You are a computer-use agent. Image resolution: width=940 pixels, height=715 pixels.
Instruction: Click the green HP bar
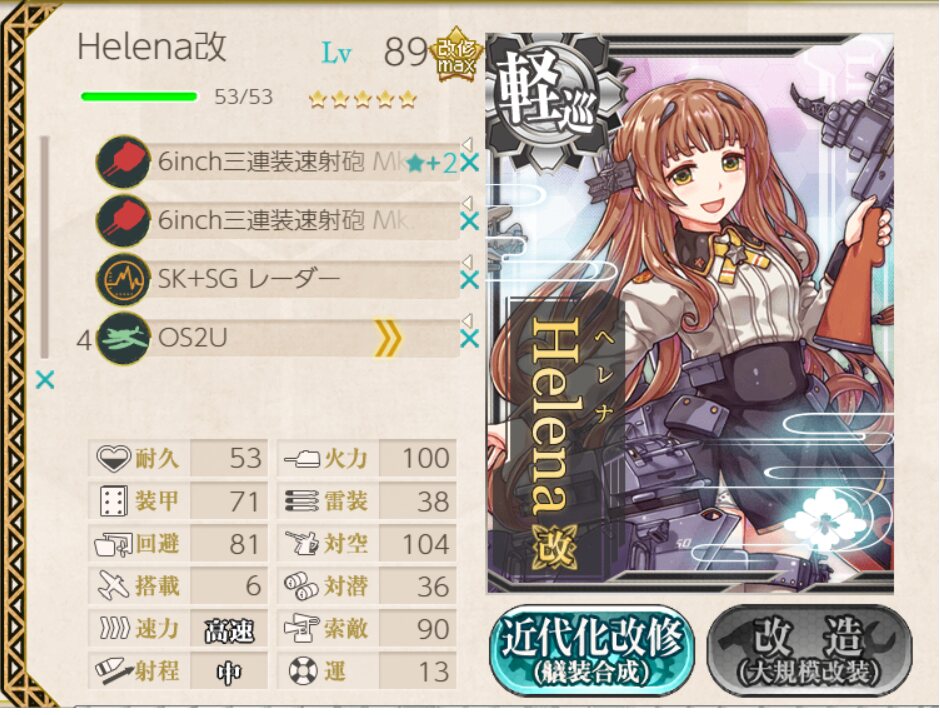[139, 96]
